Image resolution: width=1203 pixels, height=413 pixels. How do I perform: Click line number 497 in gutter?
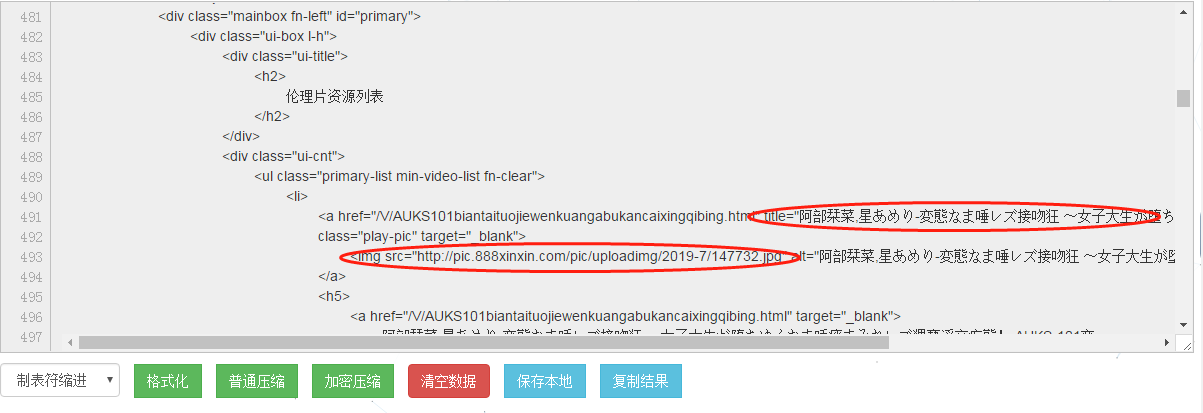(x=30, y=336)
